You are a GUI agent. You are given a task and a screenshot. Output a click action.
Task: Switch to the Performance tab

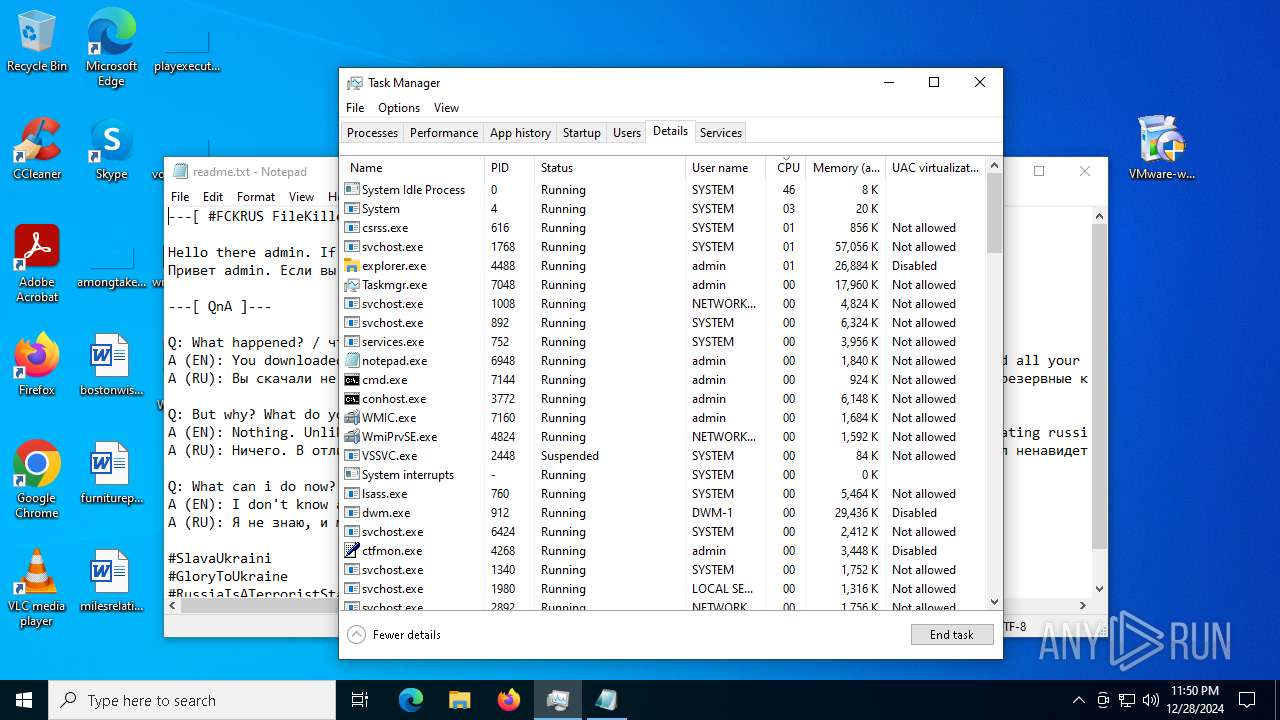point(444,133)
